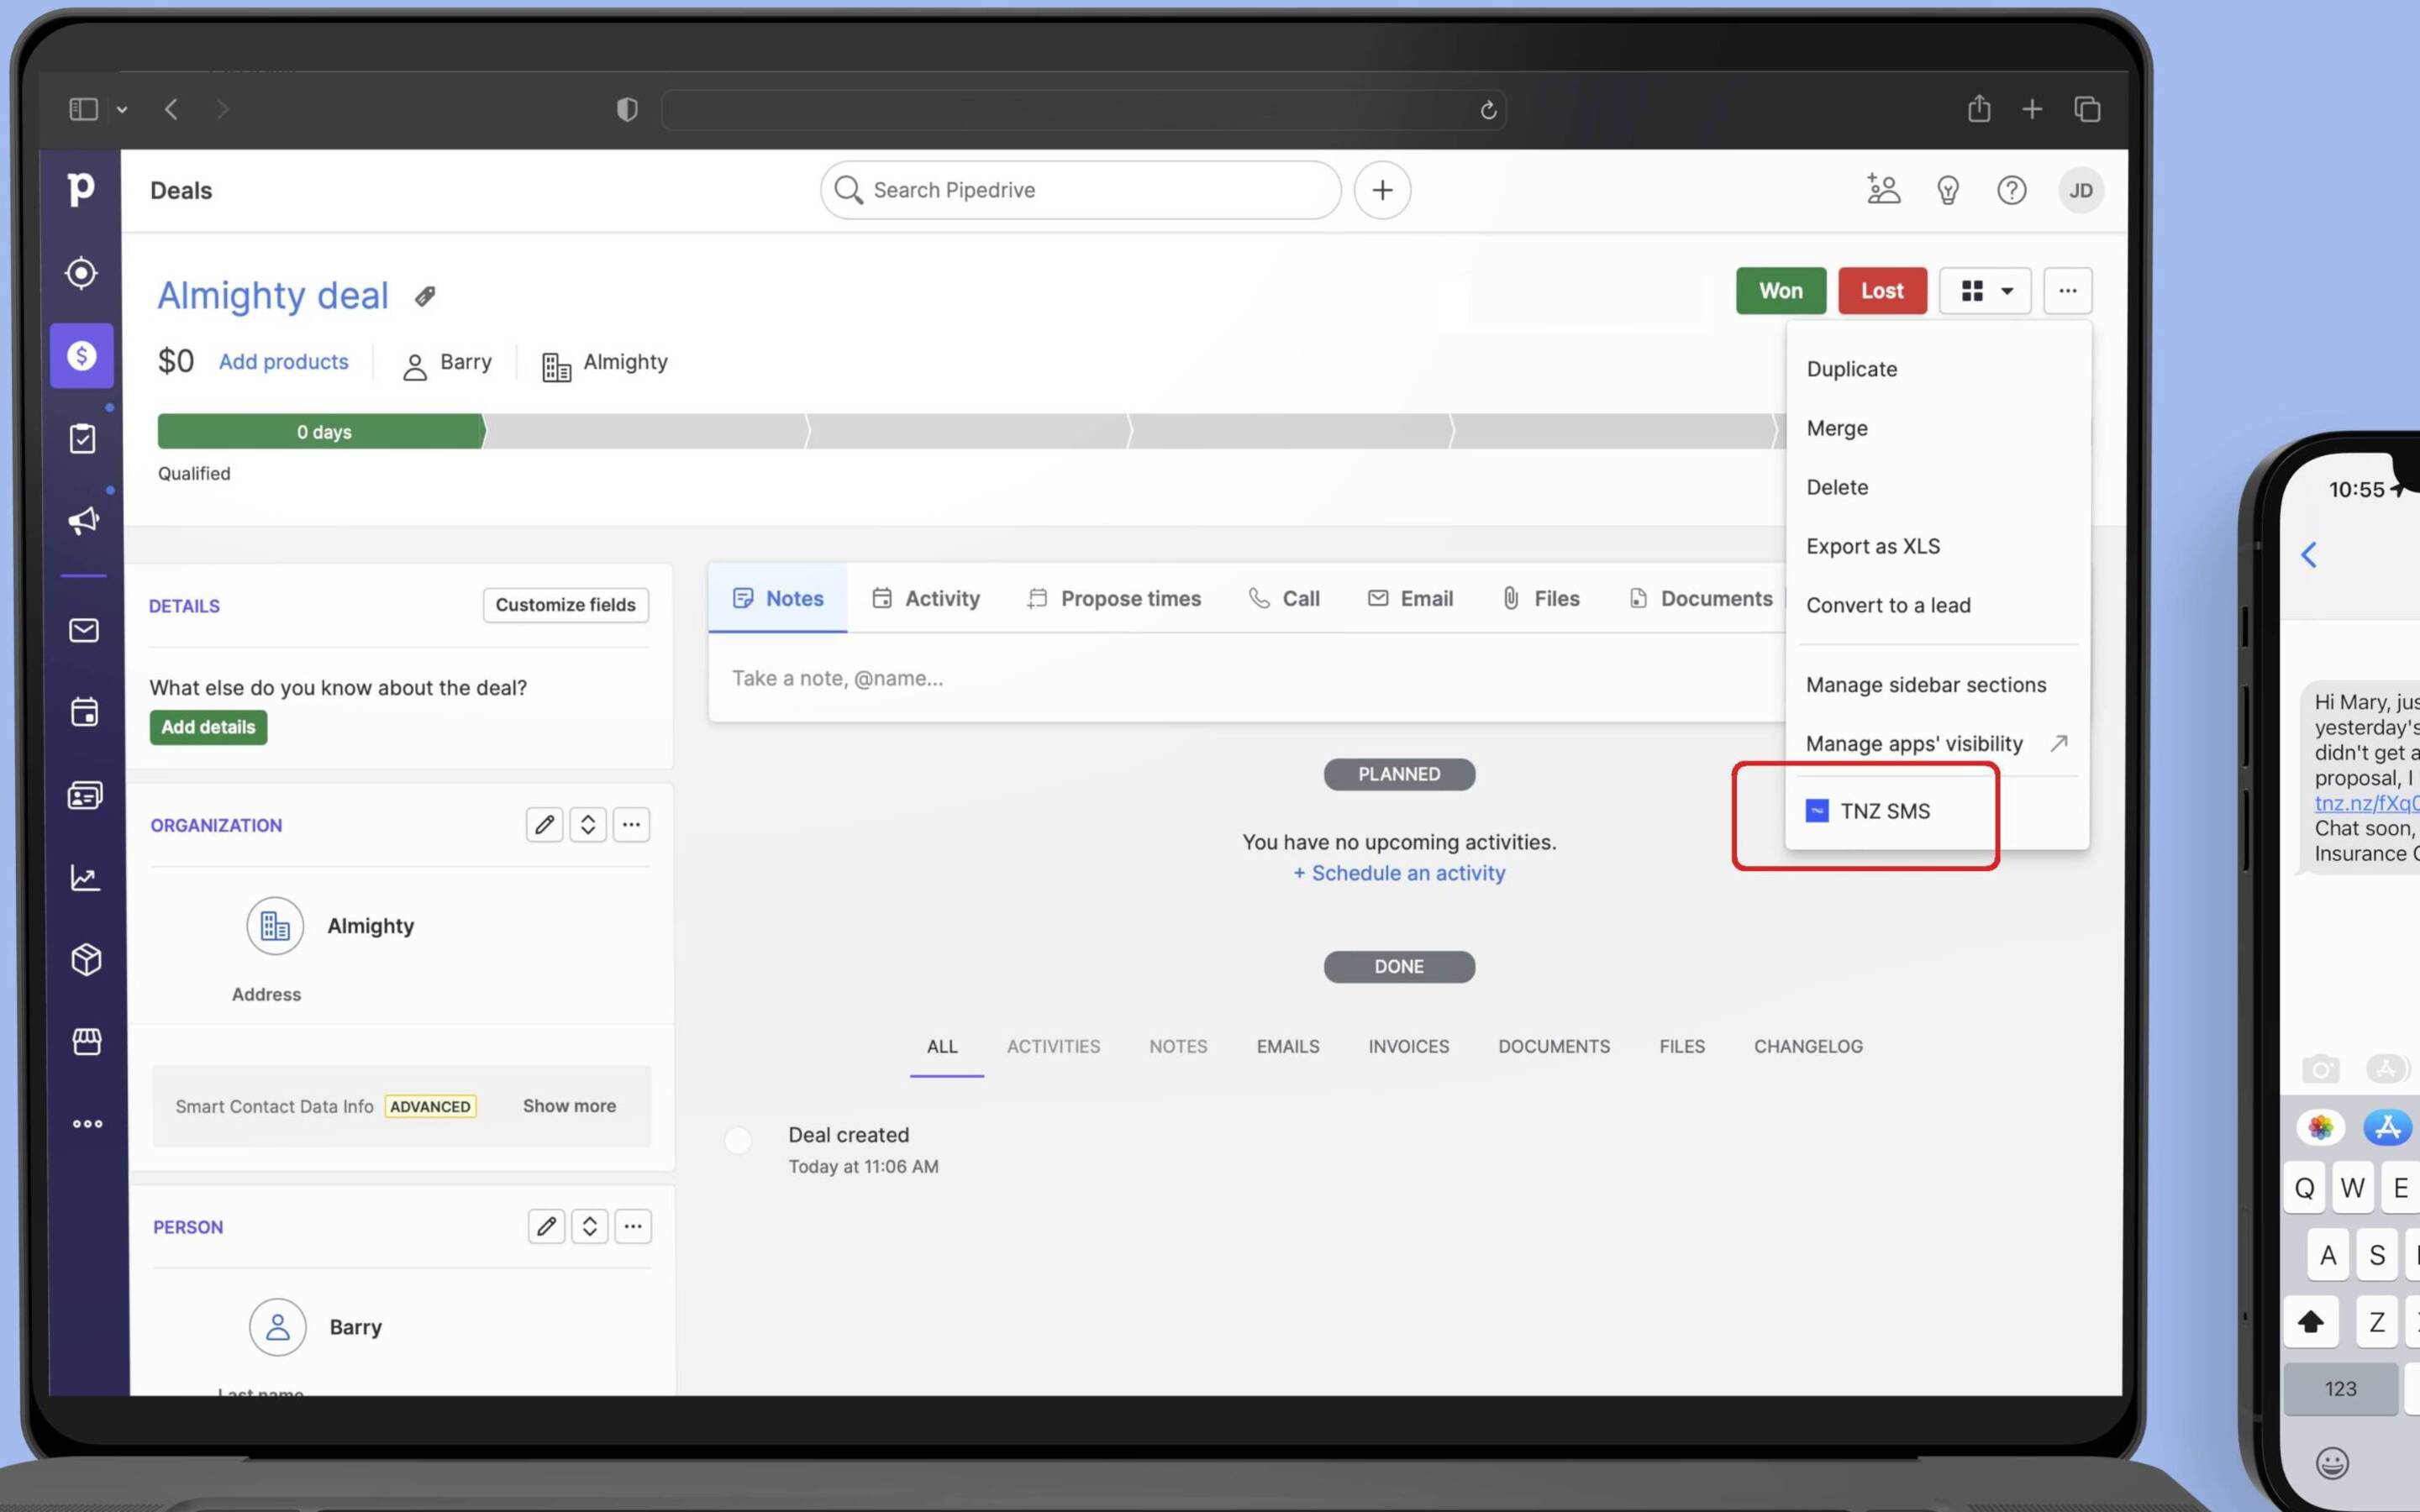Switch to the Propose times tab
Screen dimensions: 2420x1512
click(x=1114, y=598)
